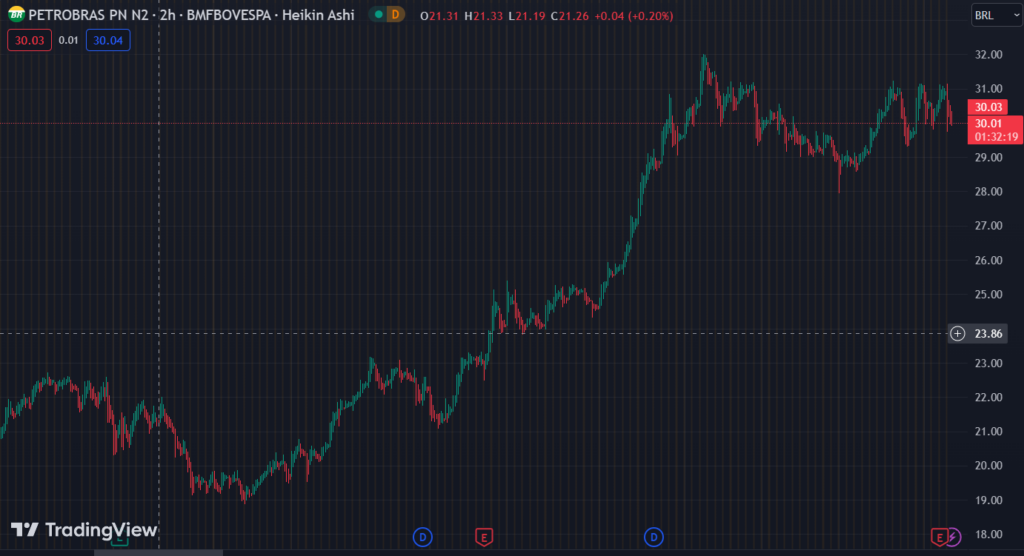The image size is (1024, 556).
Task: Click the 22.00 price scale label
Action: pyautogui.click(x=988, y=397)
